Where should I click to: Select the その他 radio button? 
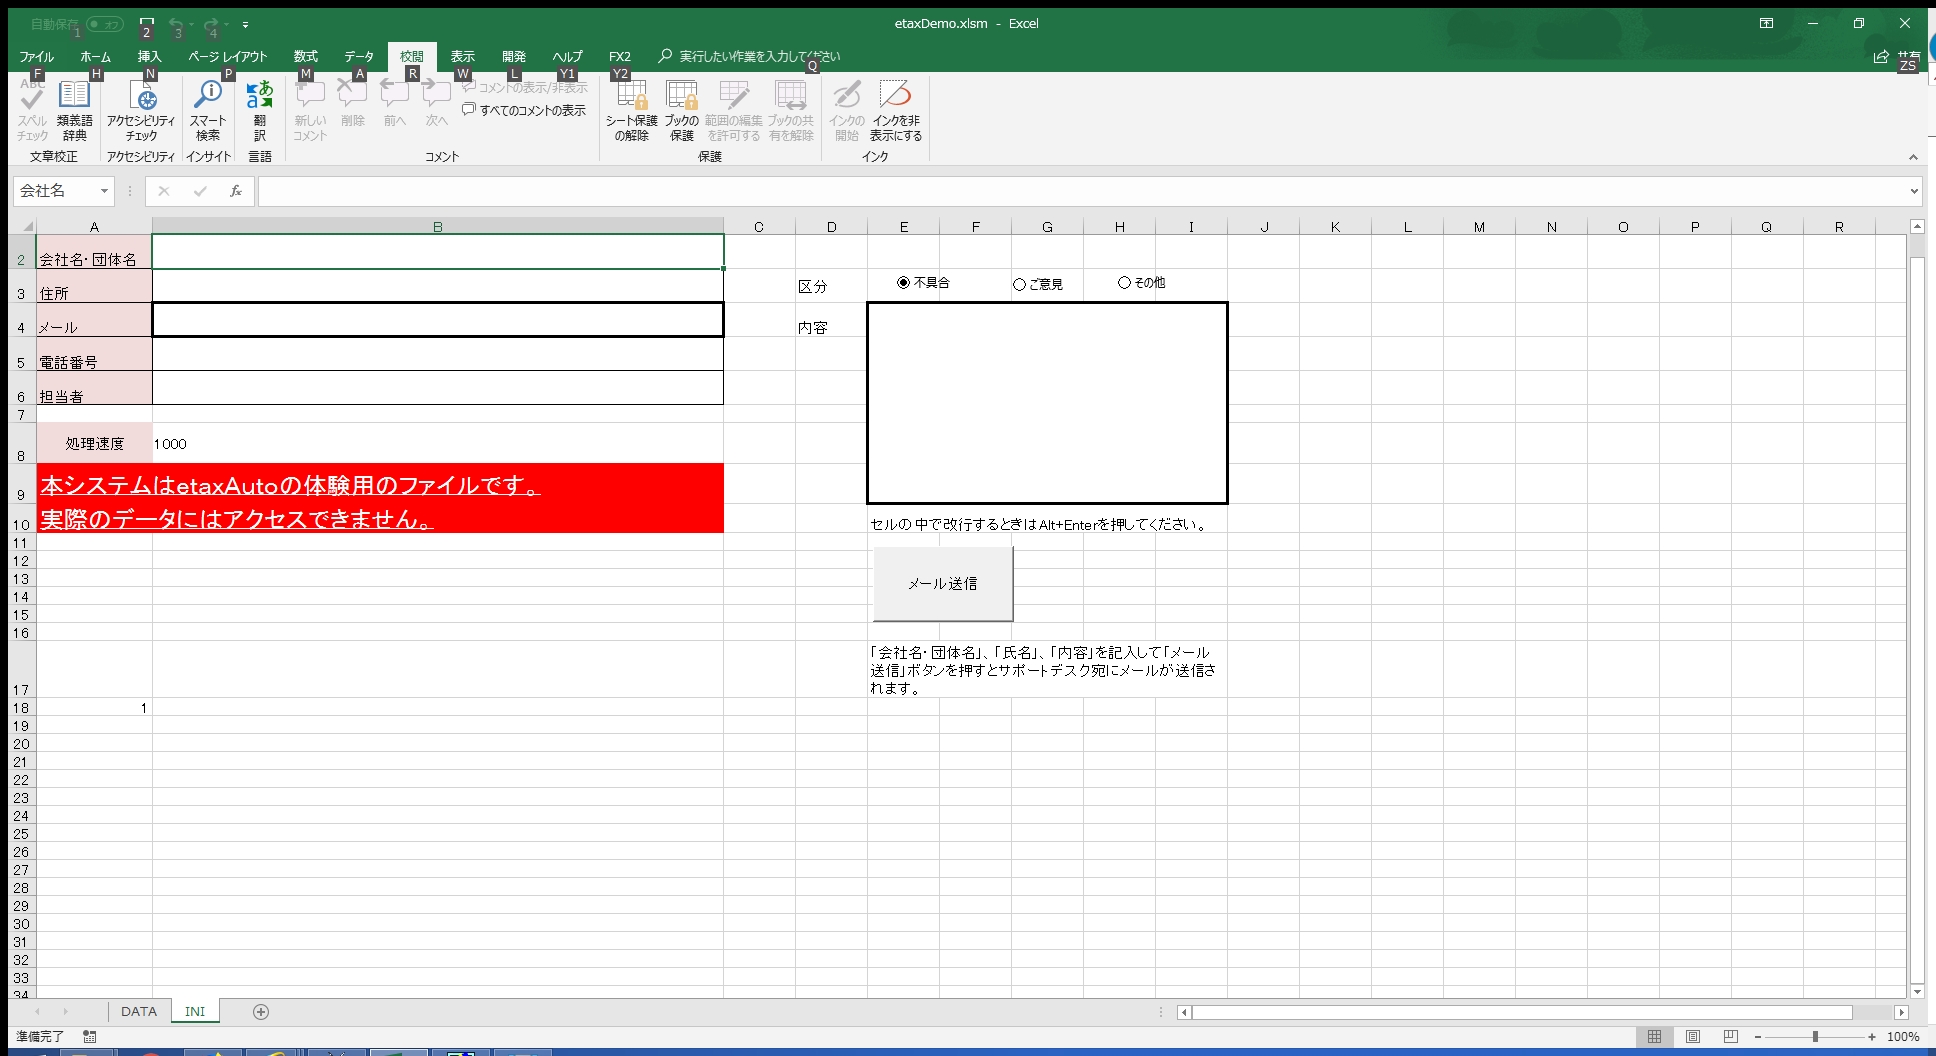point(1124,283)
